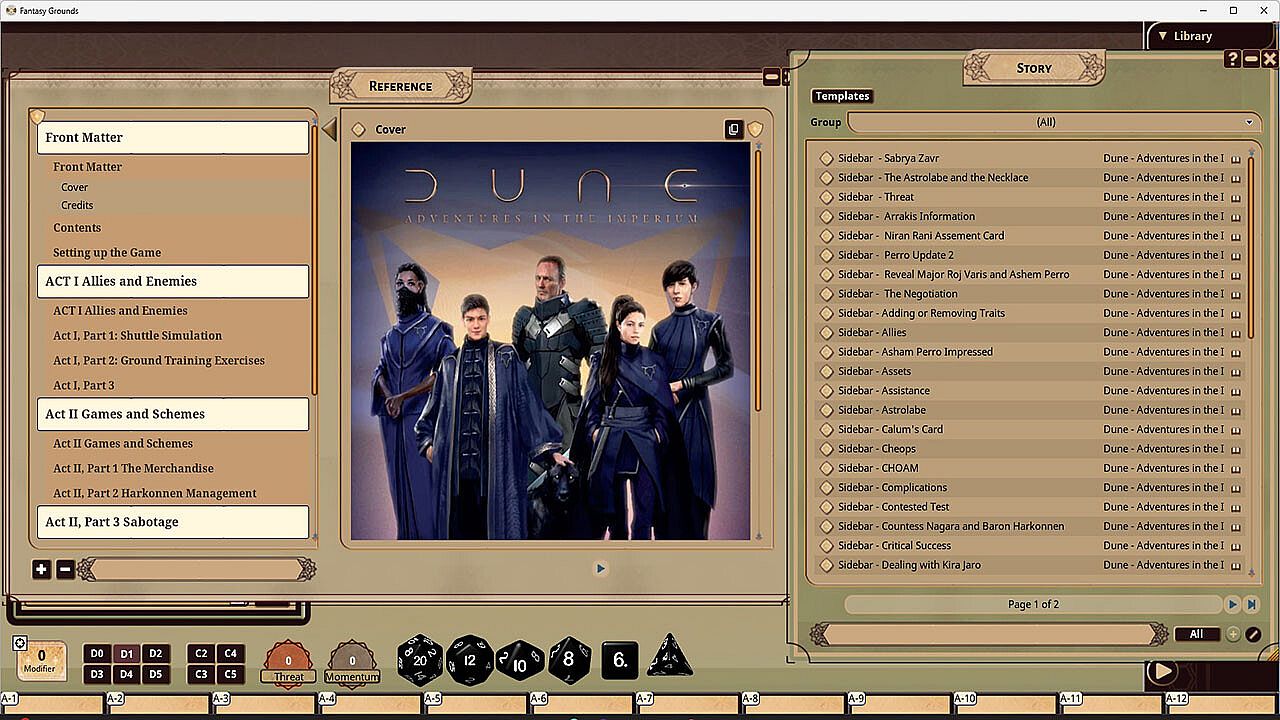Toggle the C5 complication range button
The image size is (1280, 720).
(230, 675)
